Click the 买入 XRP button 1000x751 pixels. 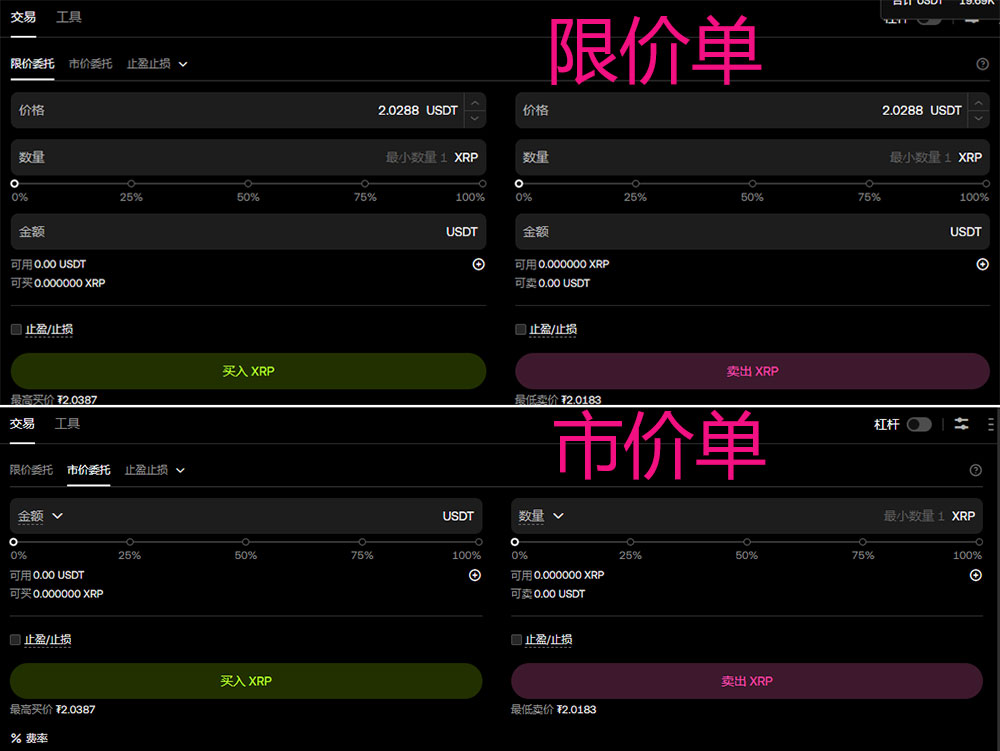pos(247,371)
